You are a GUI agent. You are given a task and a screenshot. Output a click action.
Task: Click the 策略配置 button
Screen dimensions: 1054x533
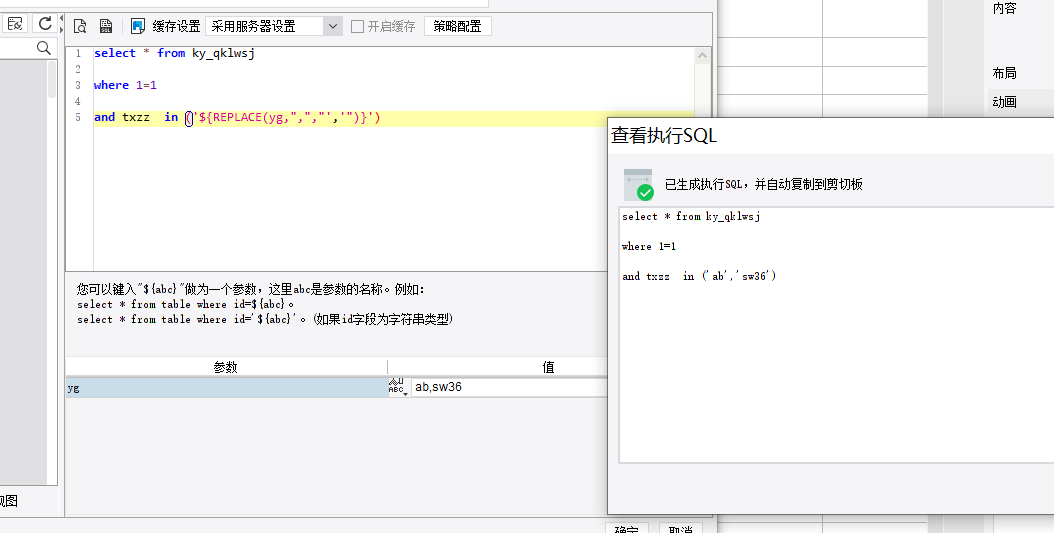point(457,26)
